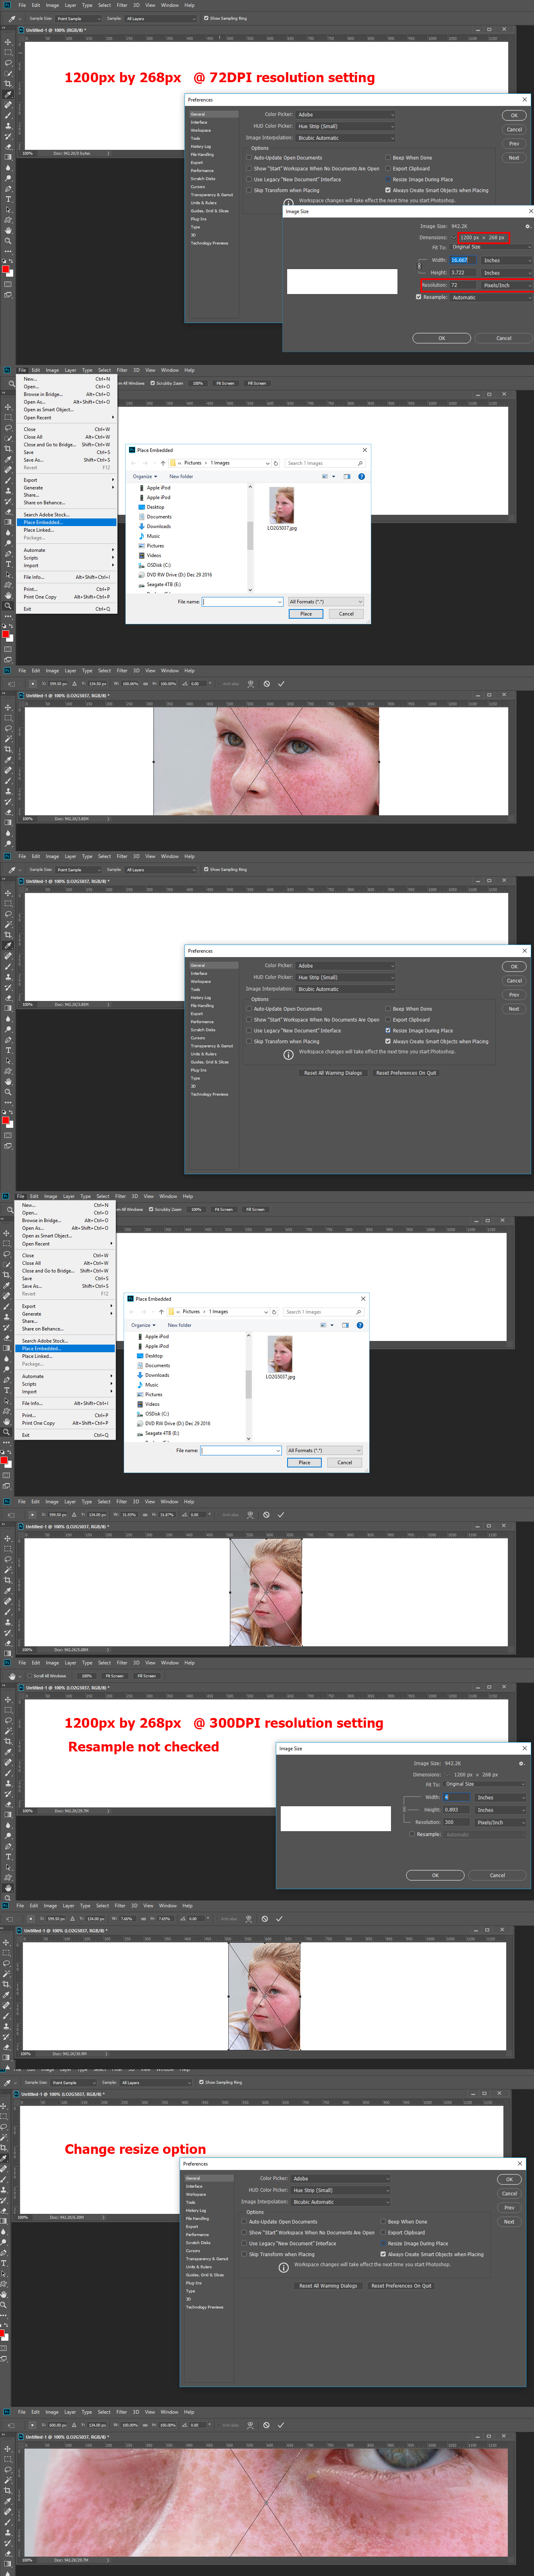Click Next button in topmost Preferences dialog
The image size is (534, 2576).
click(x=514, y=157)
